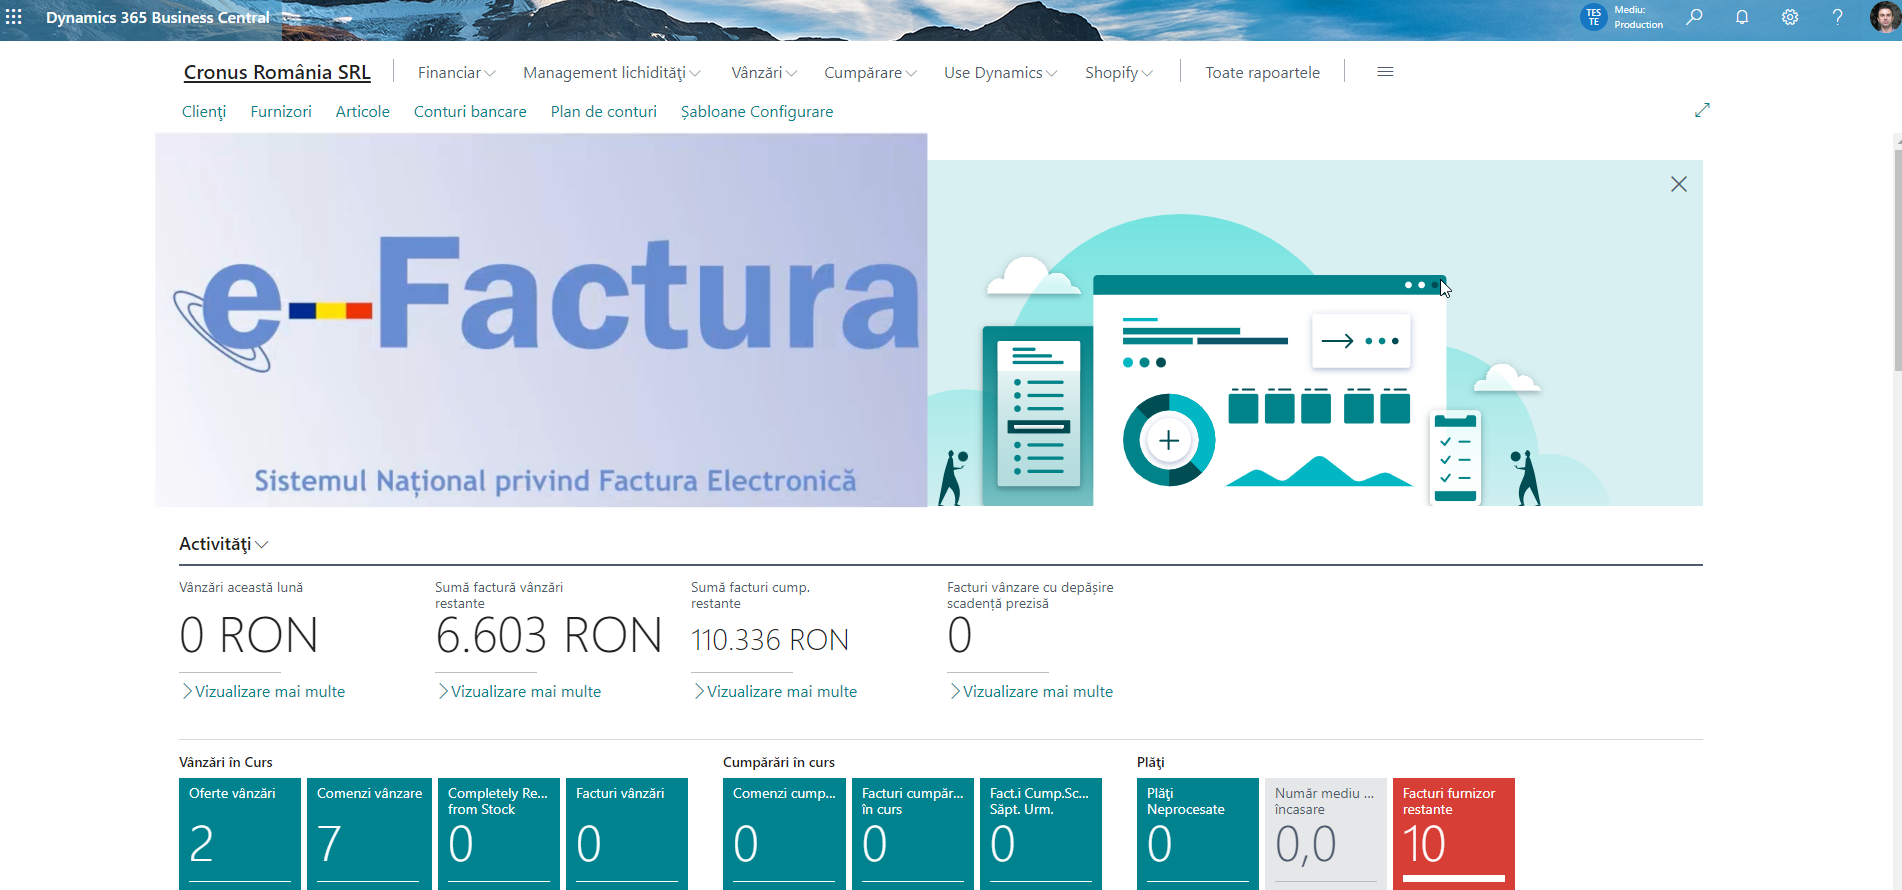Open Plan de conturi

click(x=603, y=112)
